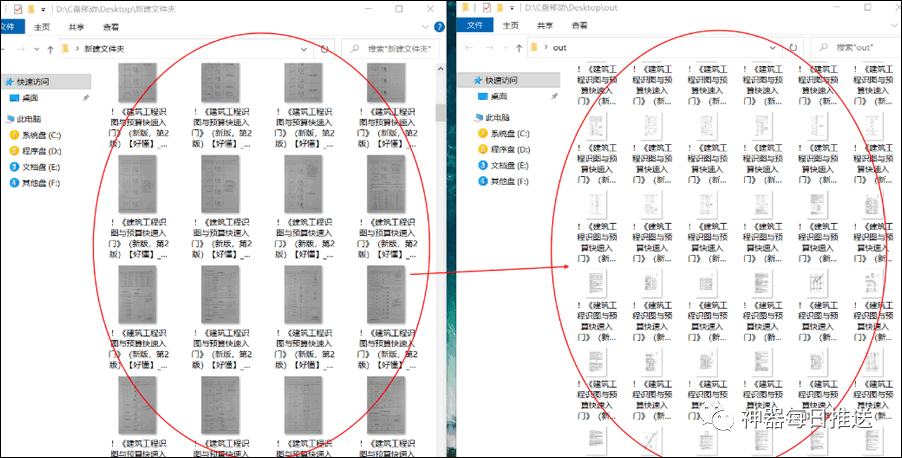Expand breadcrumb chevron before 新建文件夹 in address bar
This screenshot has height=458, width=902.
[x=77, y=49]
